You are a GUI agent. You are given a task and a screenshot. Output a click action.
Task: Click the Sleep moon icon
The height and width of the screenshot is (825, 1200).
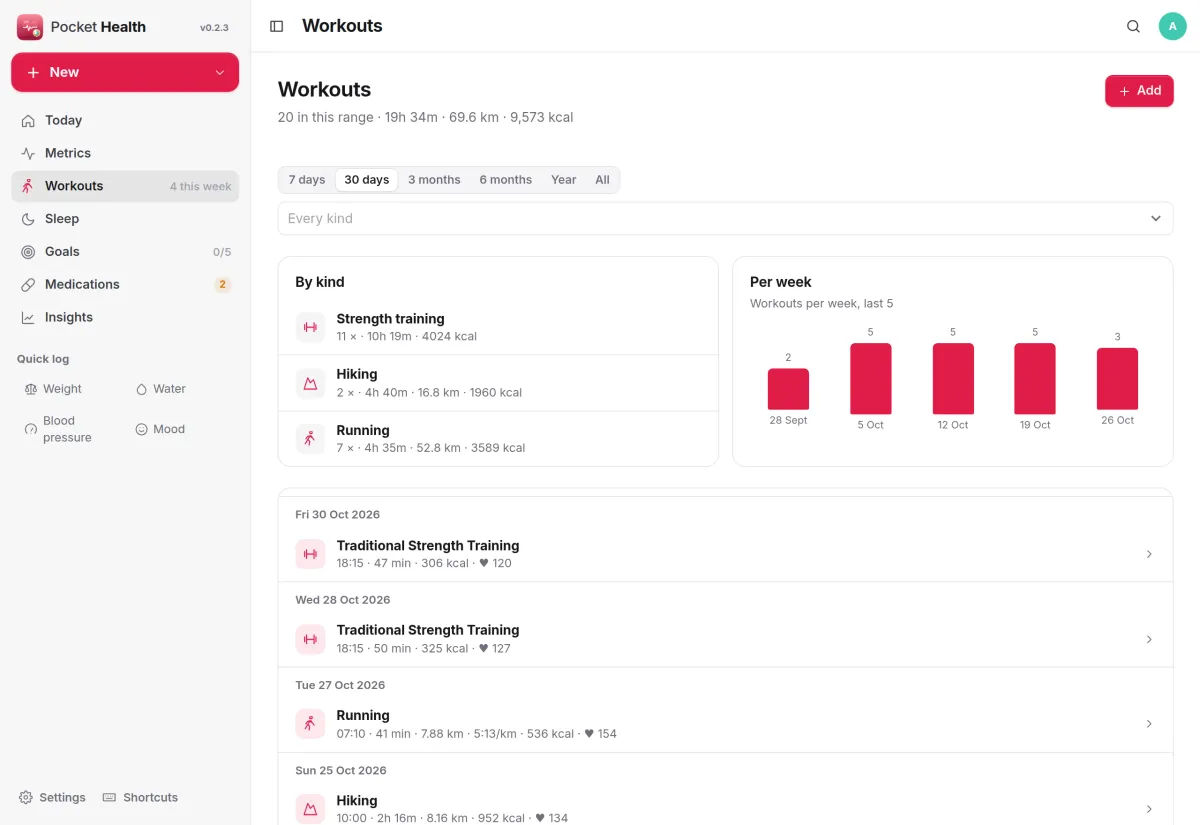(28, 219)
